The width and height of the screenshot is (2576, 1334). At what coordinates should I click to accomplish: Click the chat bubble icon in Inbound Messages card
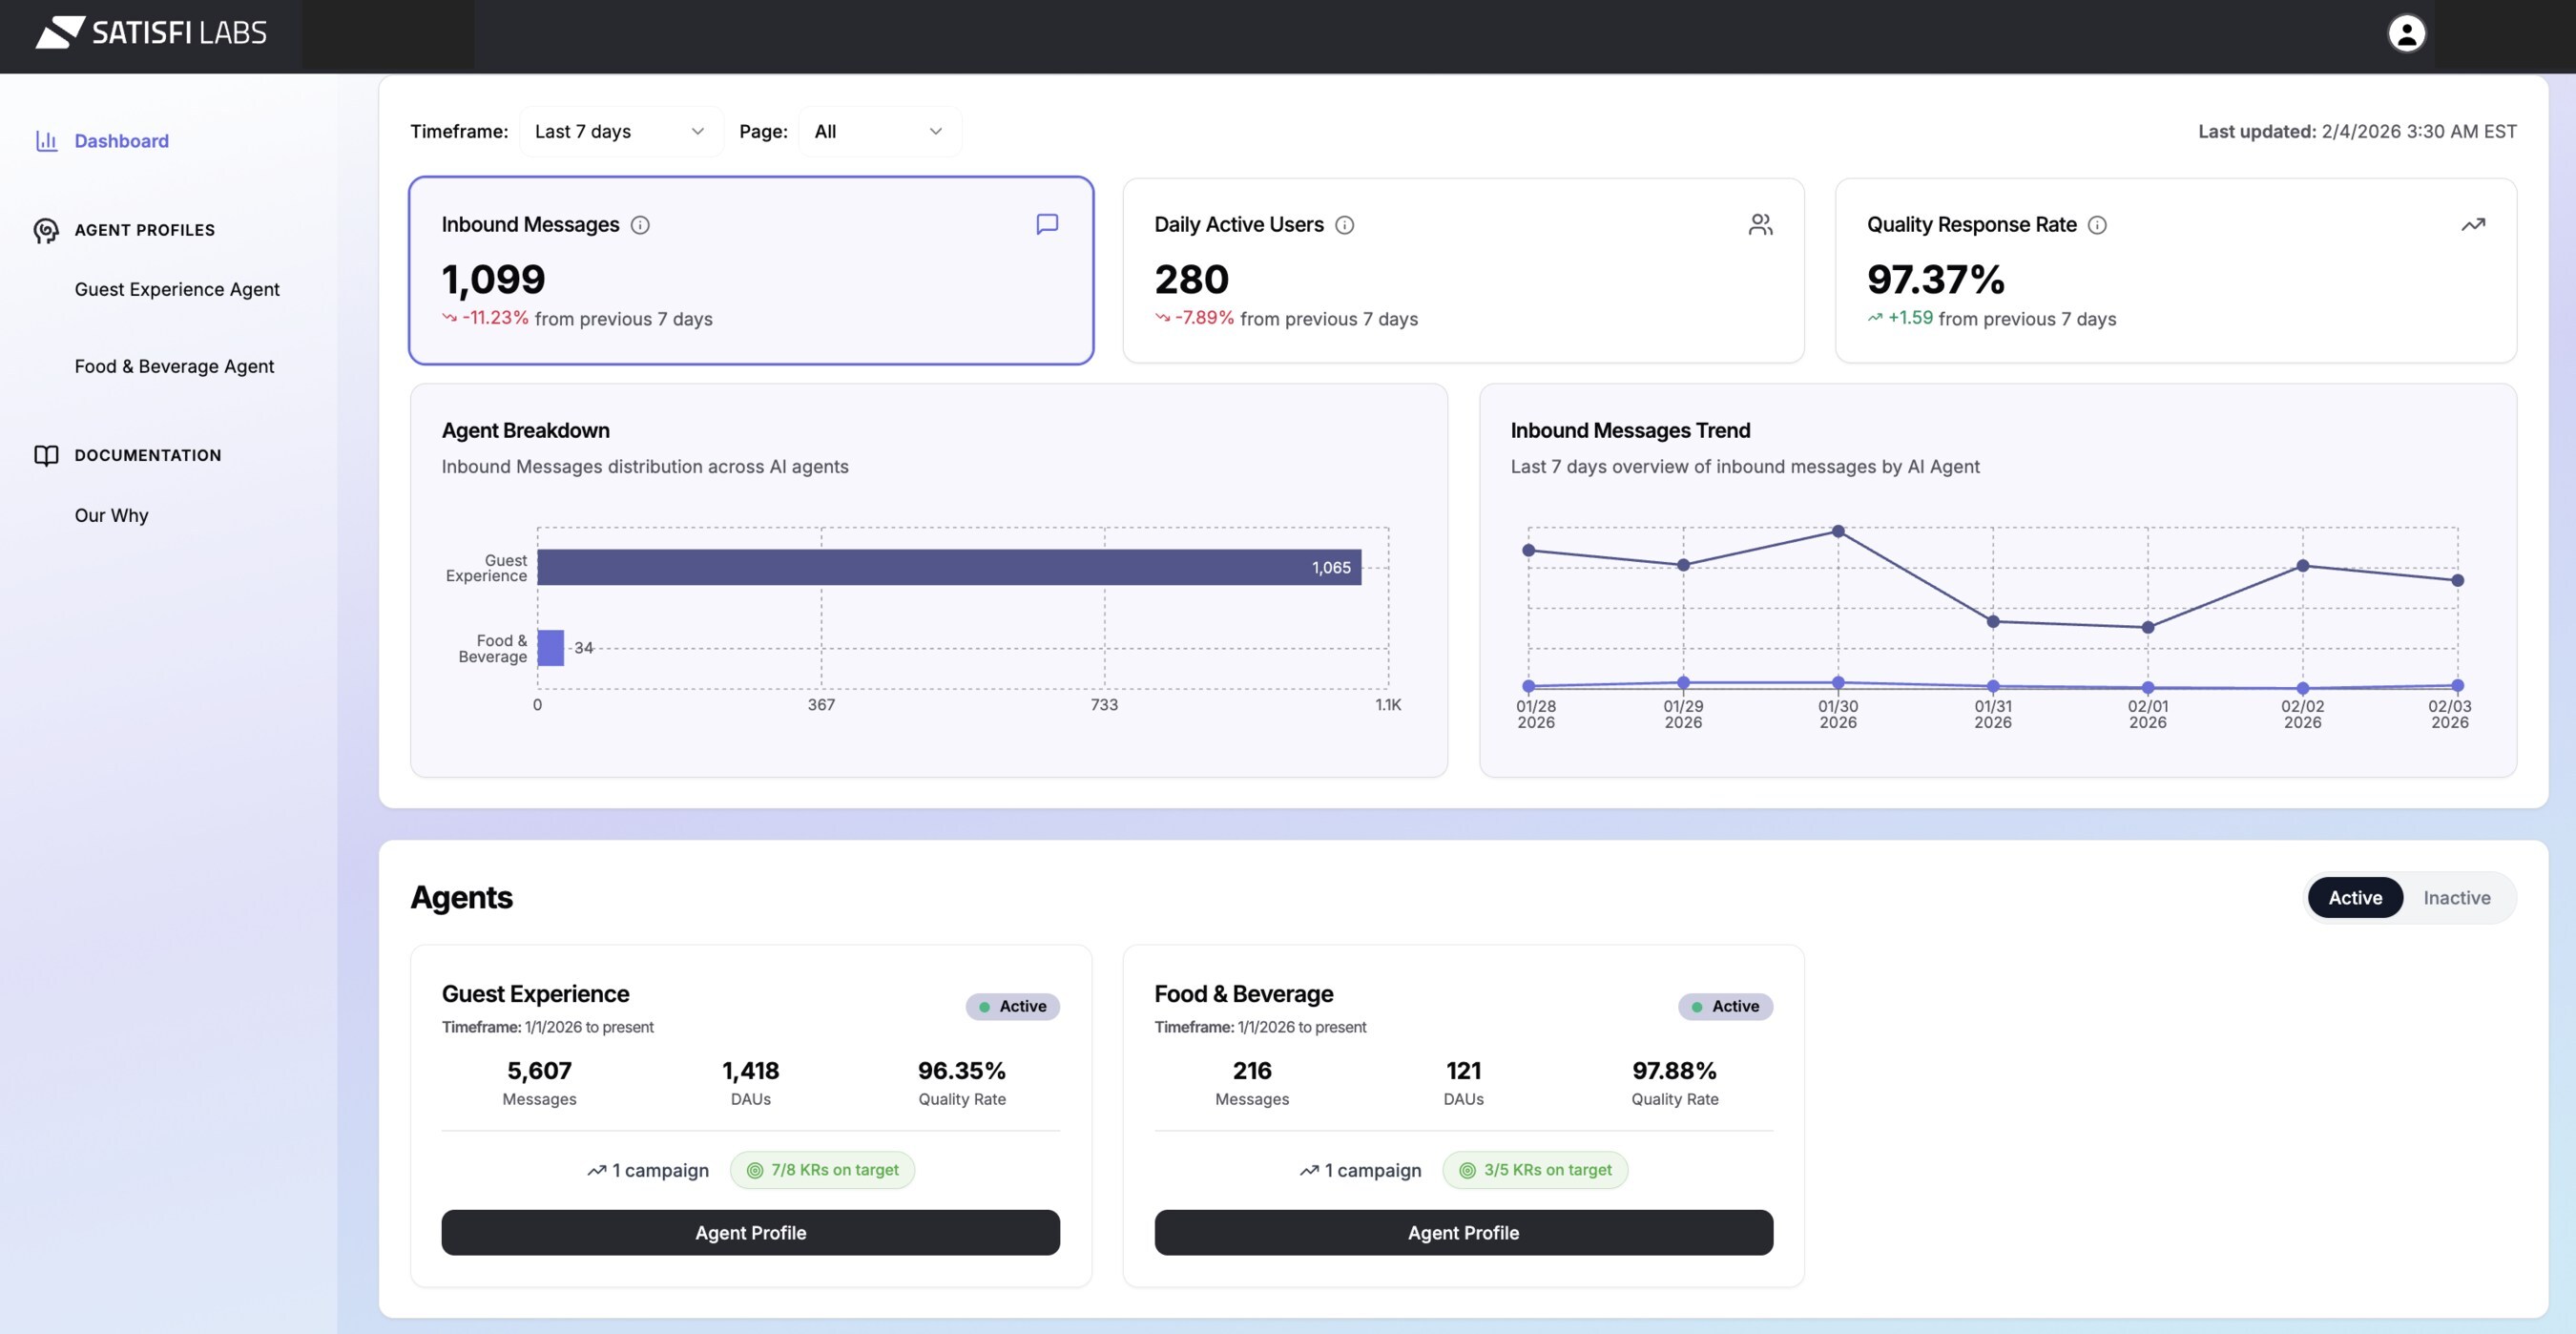coord(1046,224)
